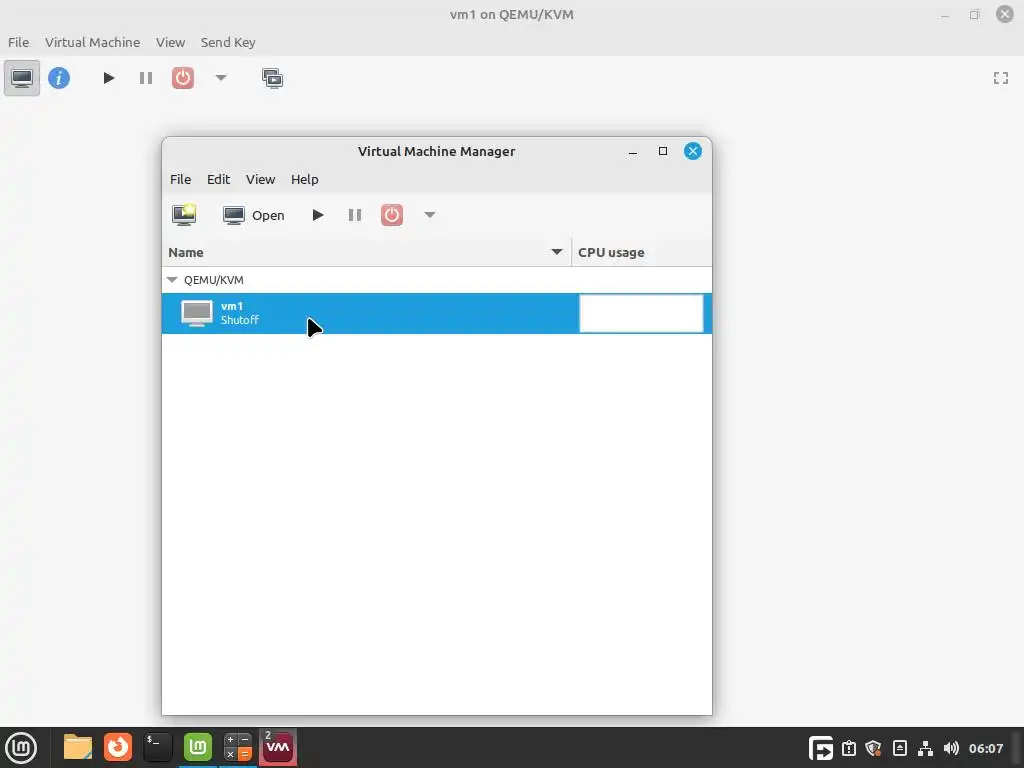Select the QEMU/KVM connection row

437,280
